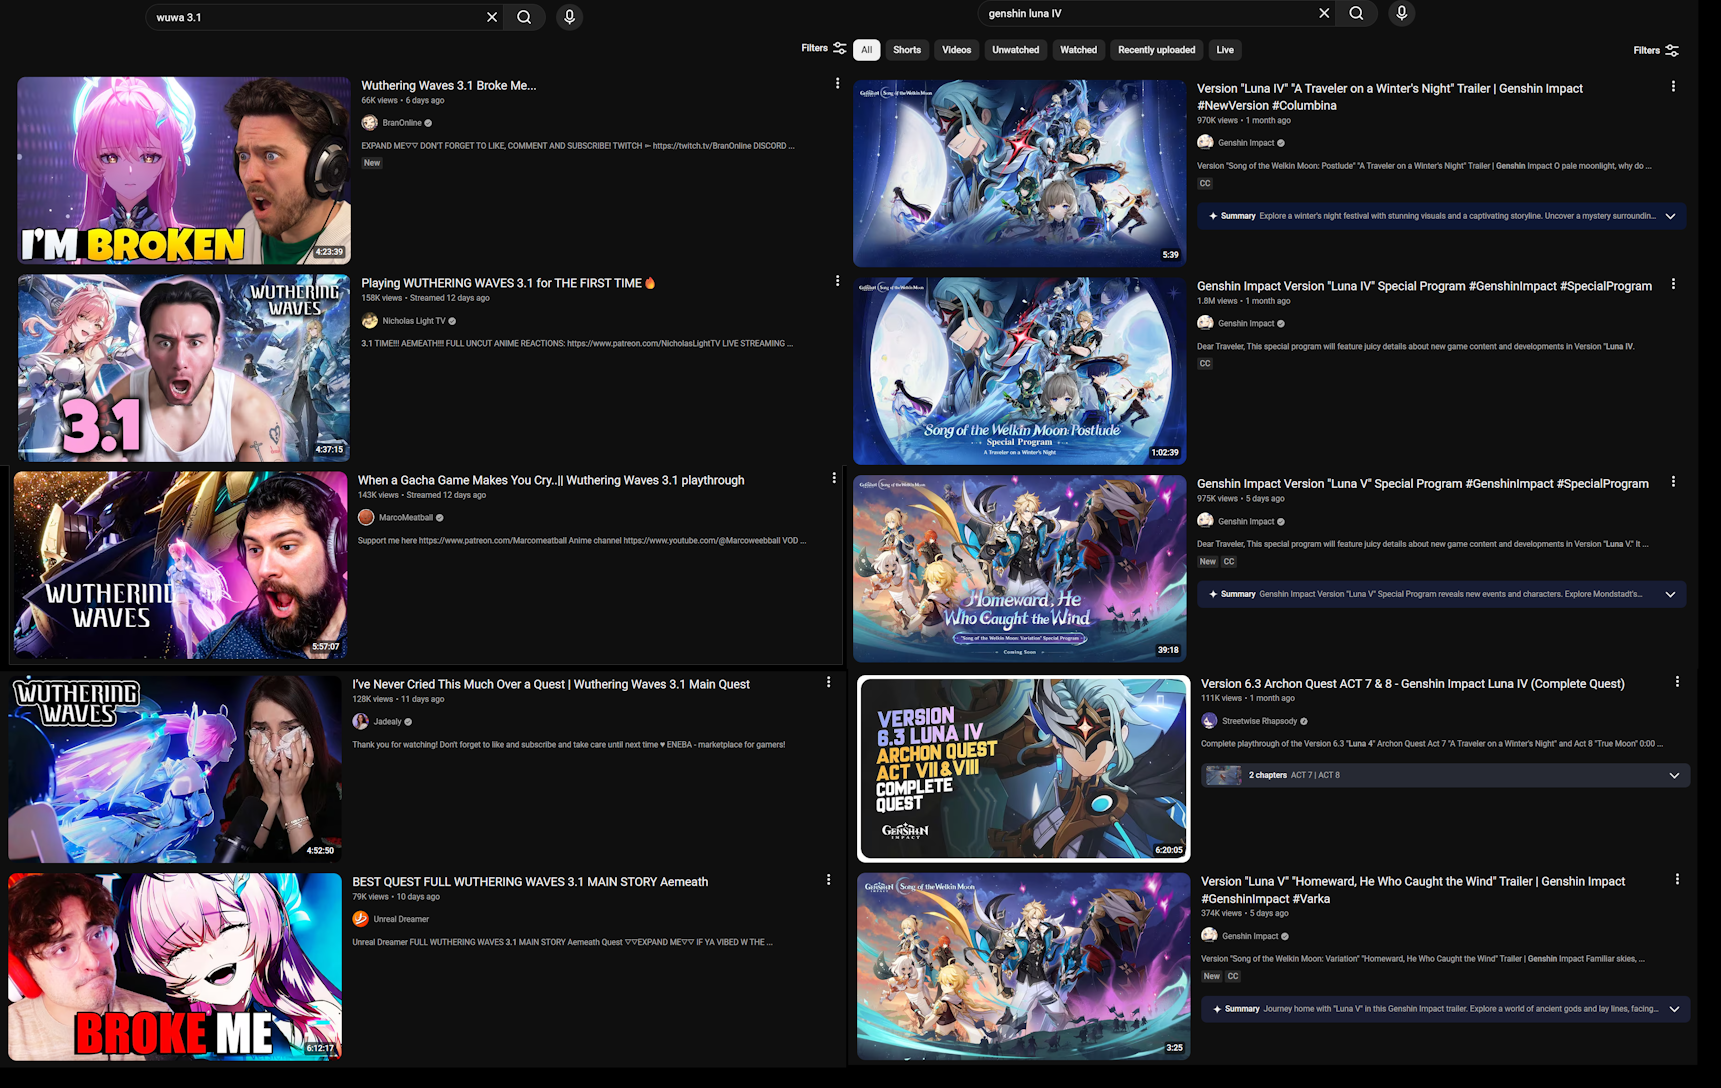
Task: Select the "Live" filter chip
Action: [x=1225, y=50]
